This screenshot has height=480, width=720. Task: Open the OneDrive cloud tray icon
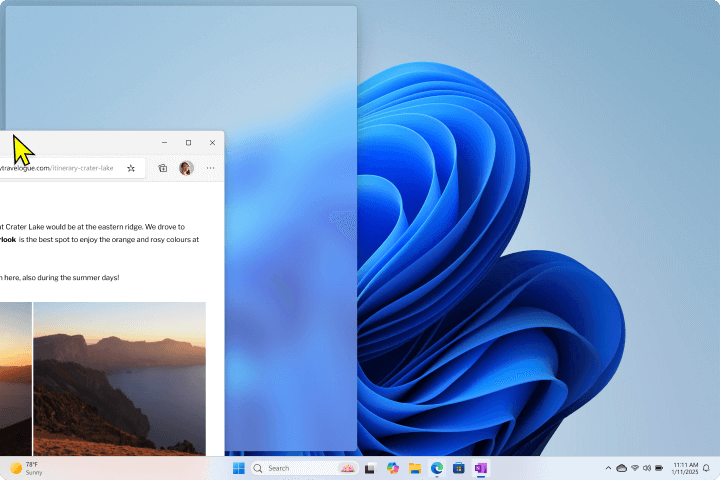tap(622, 468)
